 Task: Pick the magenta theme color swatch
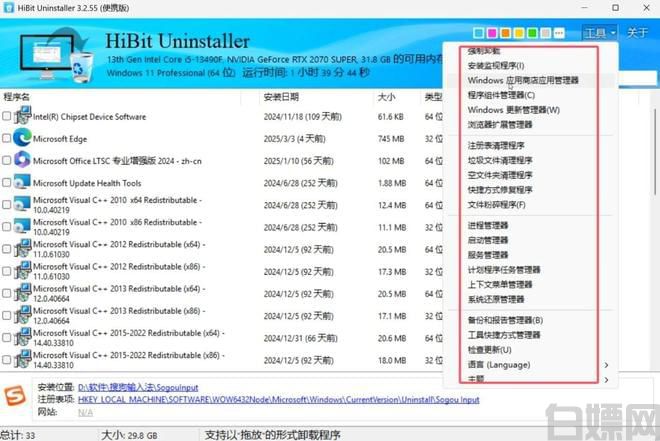492,33
